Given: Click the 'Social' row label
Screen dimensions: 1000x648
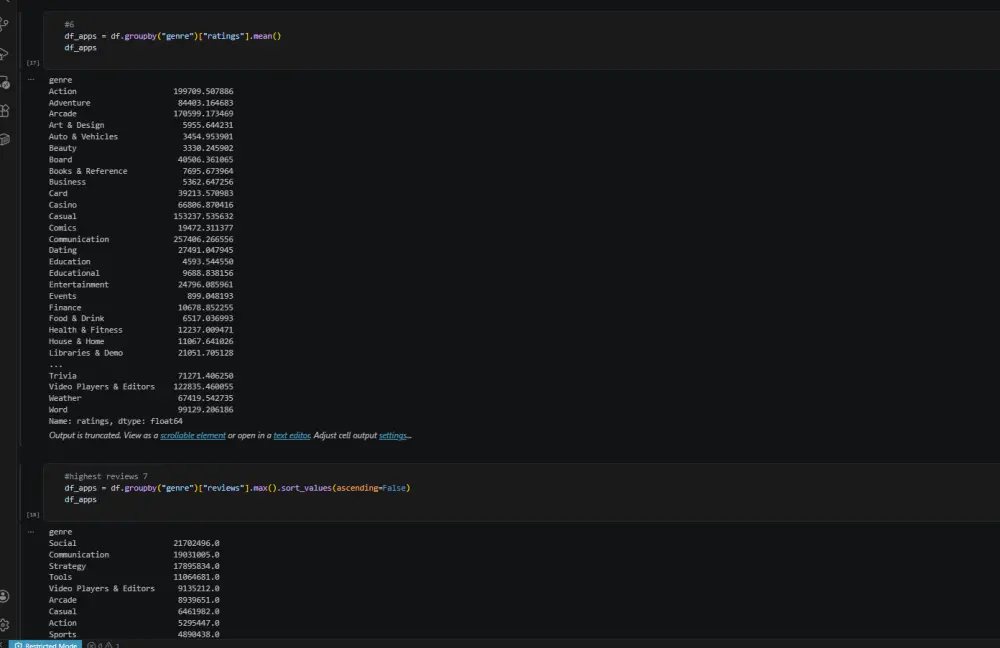Looking at the screenshot, I should coord(62,543).
